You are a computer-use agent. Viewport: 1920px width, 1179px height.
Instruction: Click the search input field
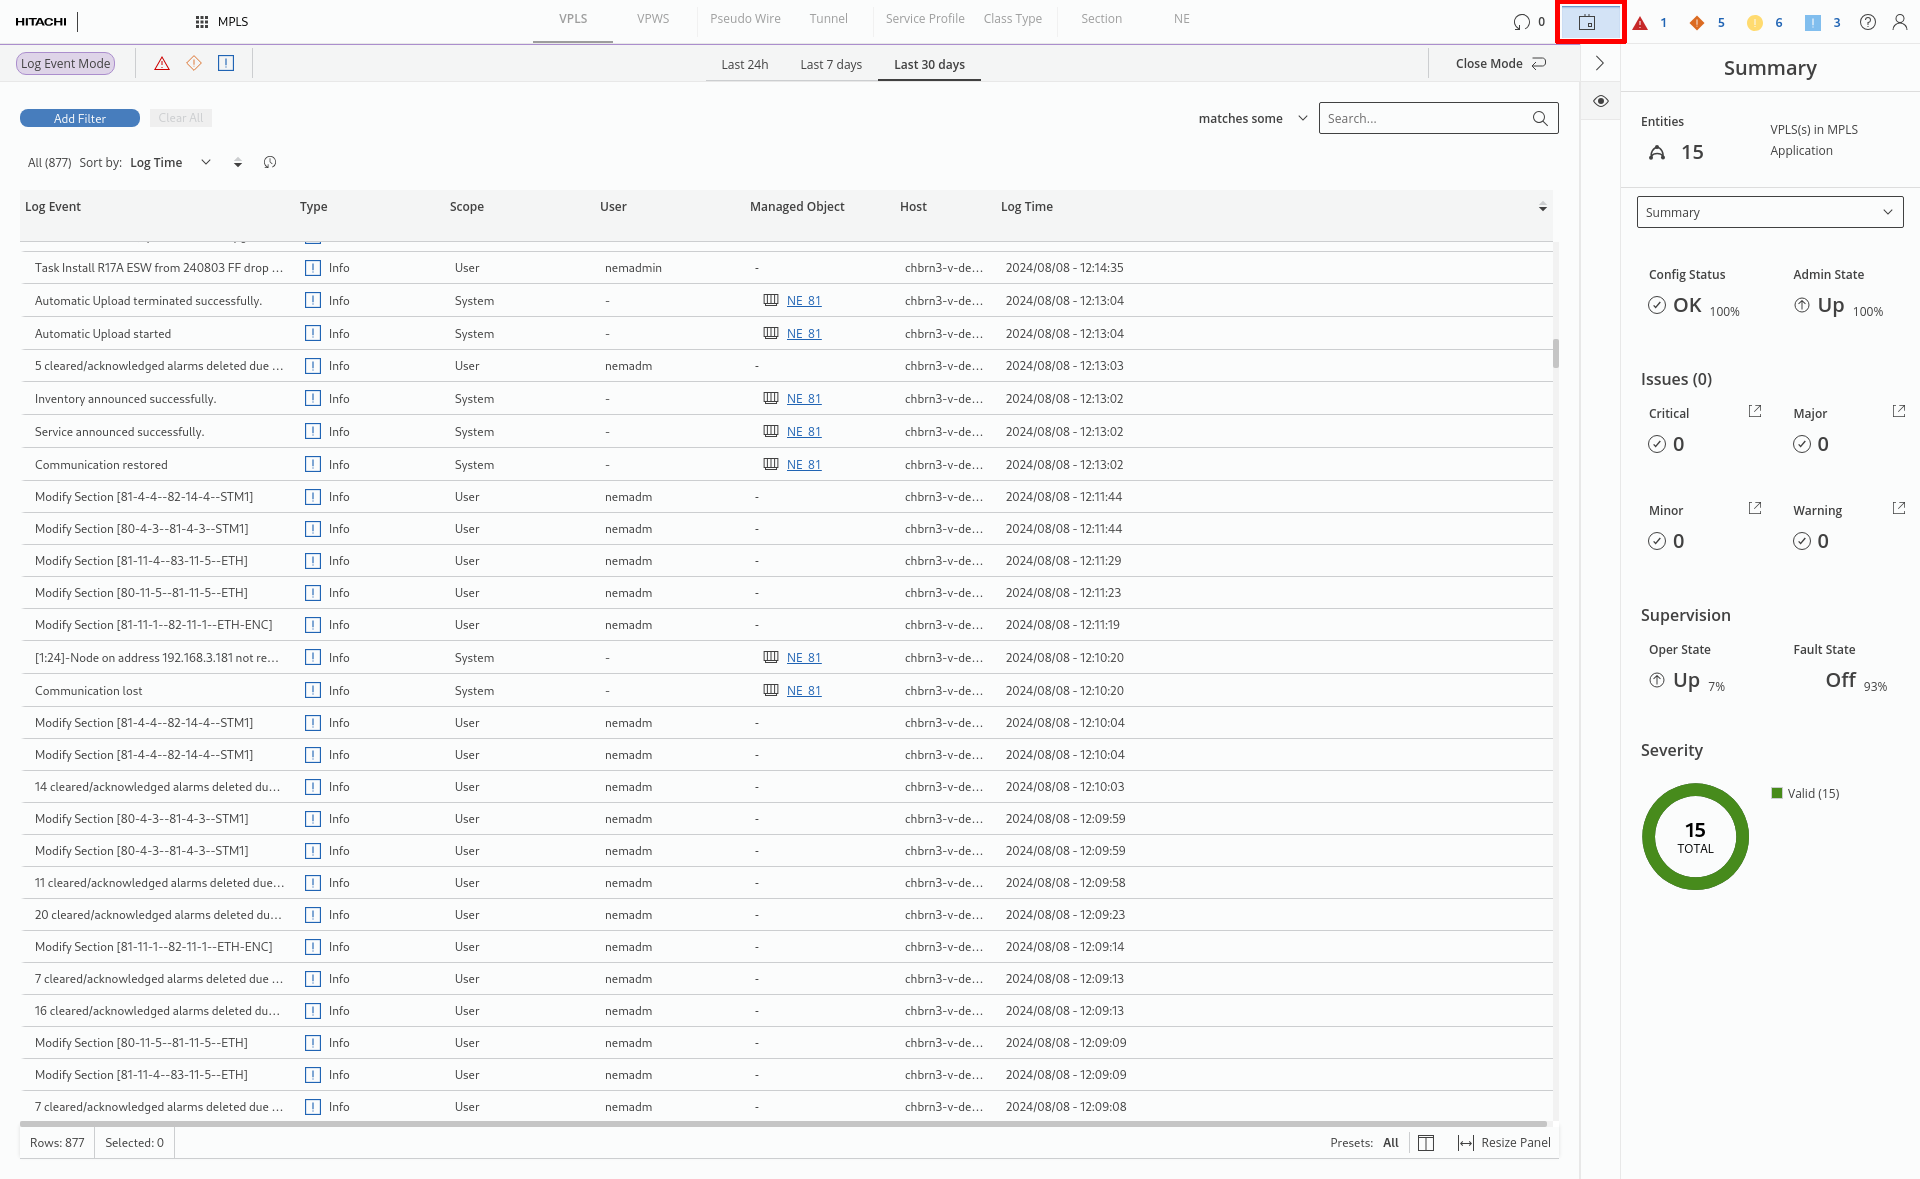pyautogui.click(x=1425, y=118)
